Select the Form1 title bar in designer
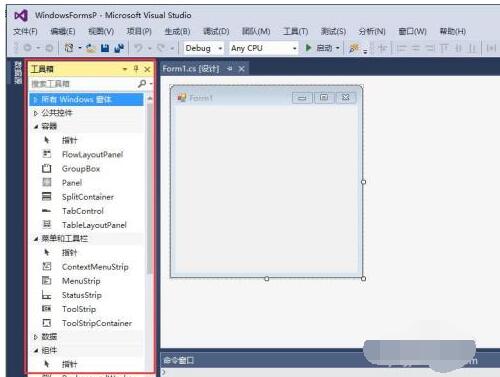500x377 pixels. (x=267, y=97)
